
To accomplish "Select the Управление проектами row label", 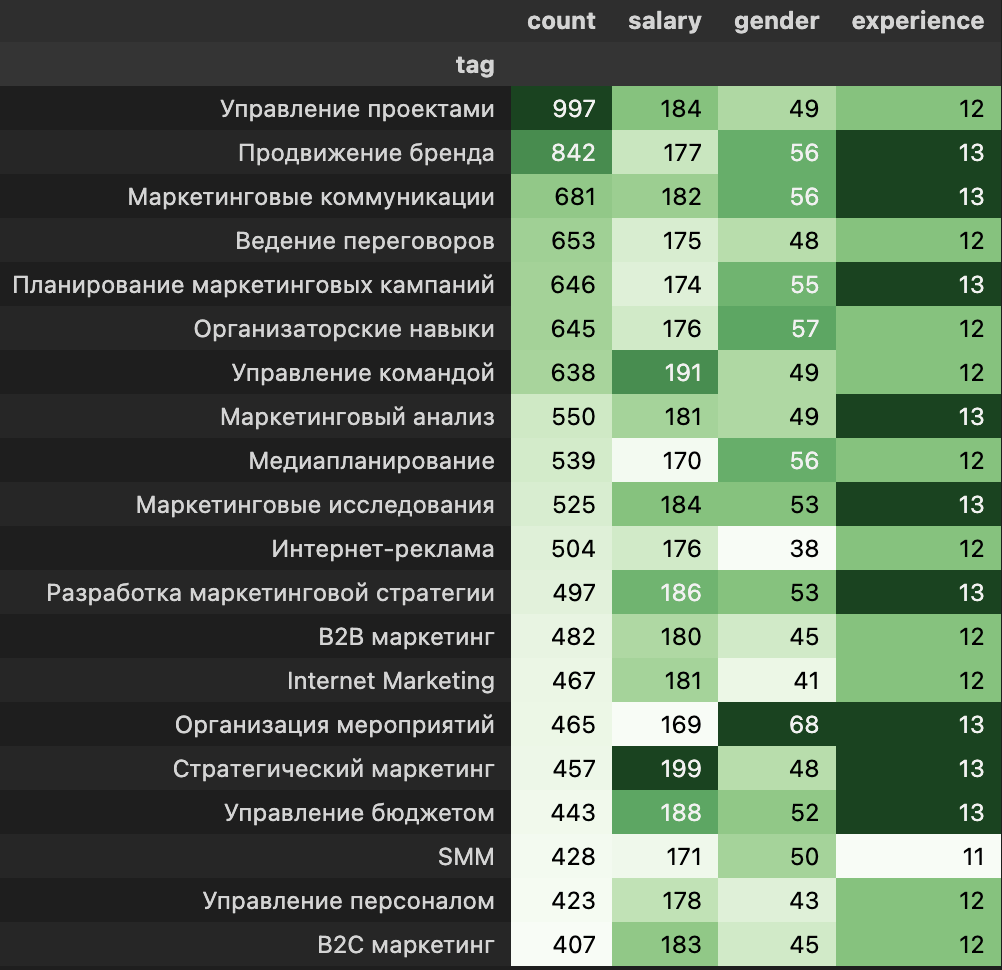I will click(x=357, y=109).
